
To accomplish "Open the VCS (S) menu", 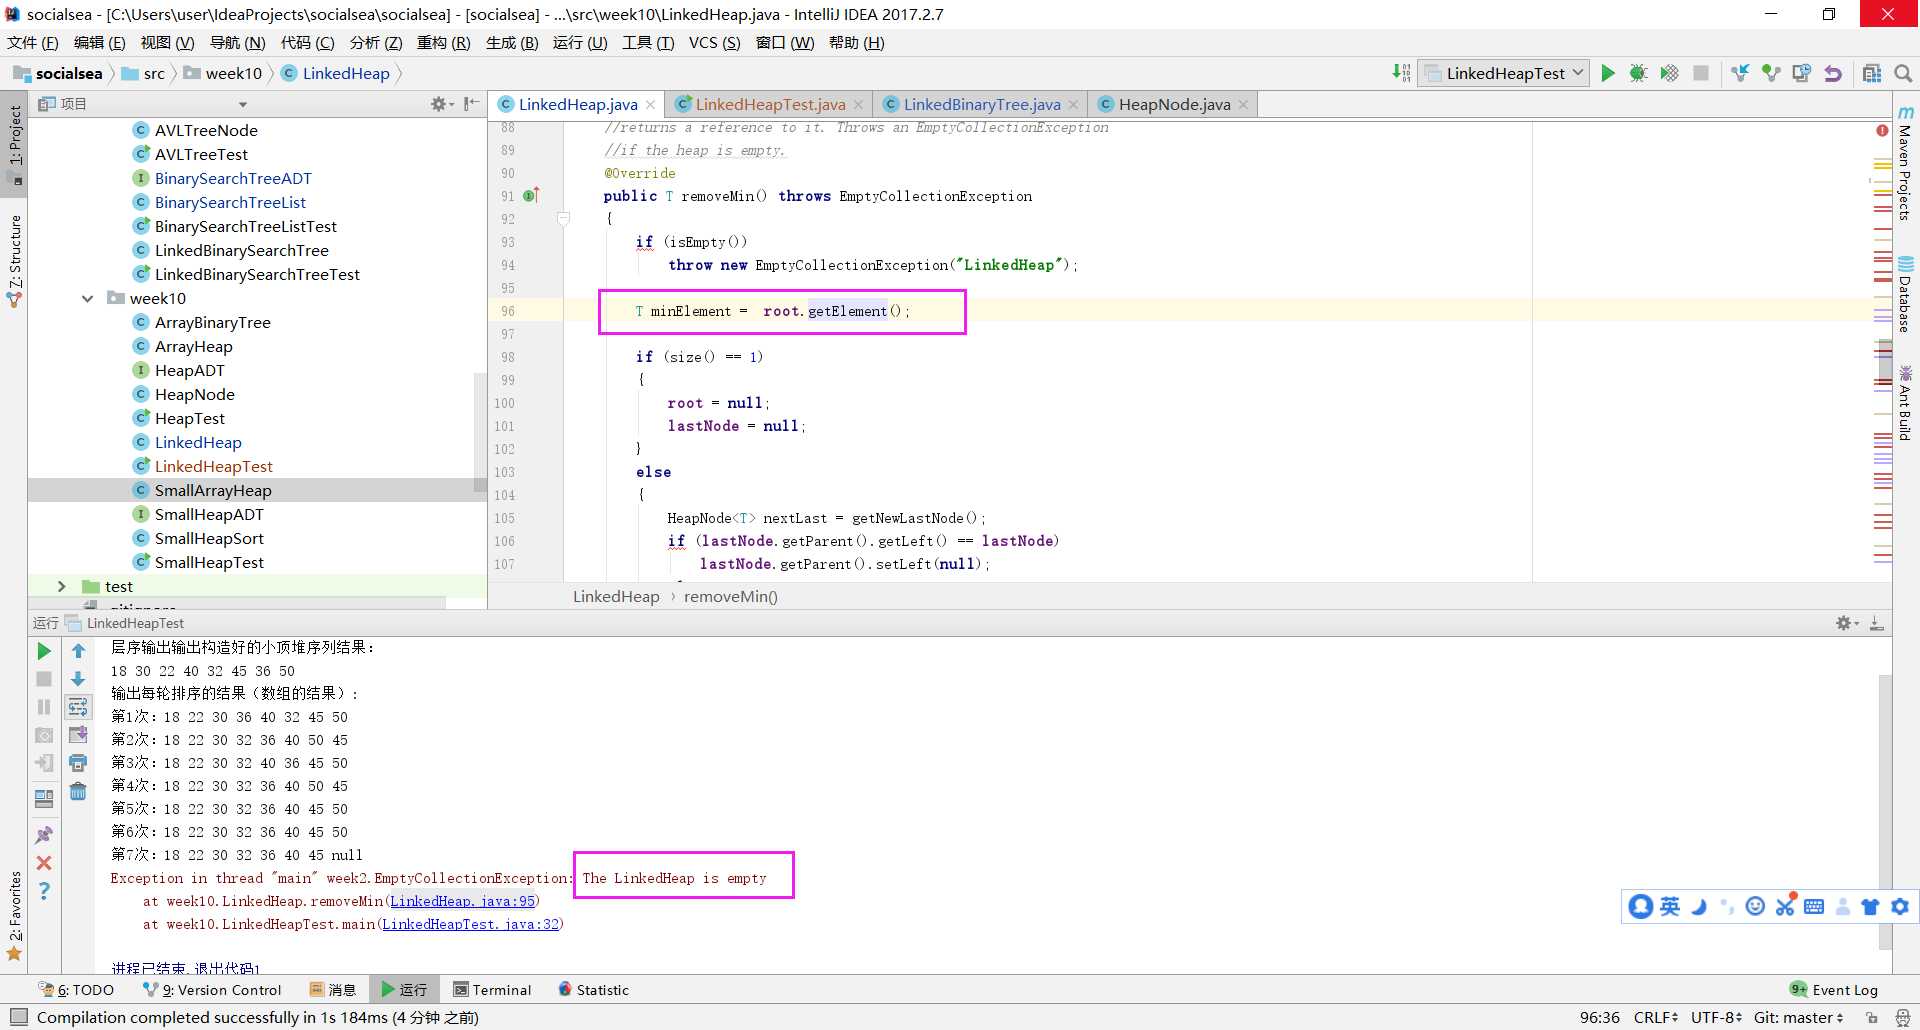I will click(x=714, y=42).
